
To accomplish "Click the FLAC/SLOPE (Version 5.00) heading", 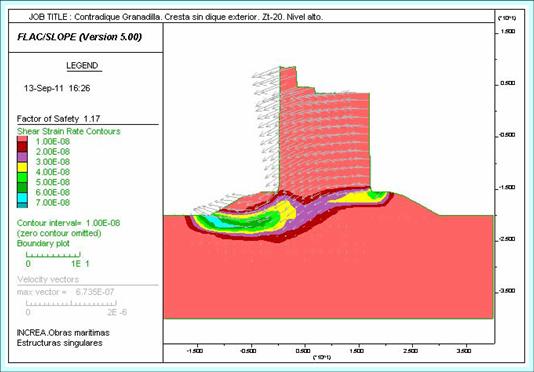I will click(79, 37).
